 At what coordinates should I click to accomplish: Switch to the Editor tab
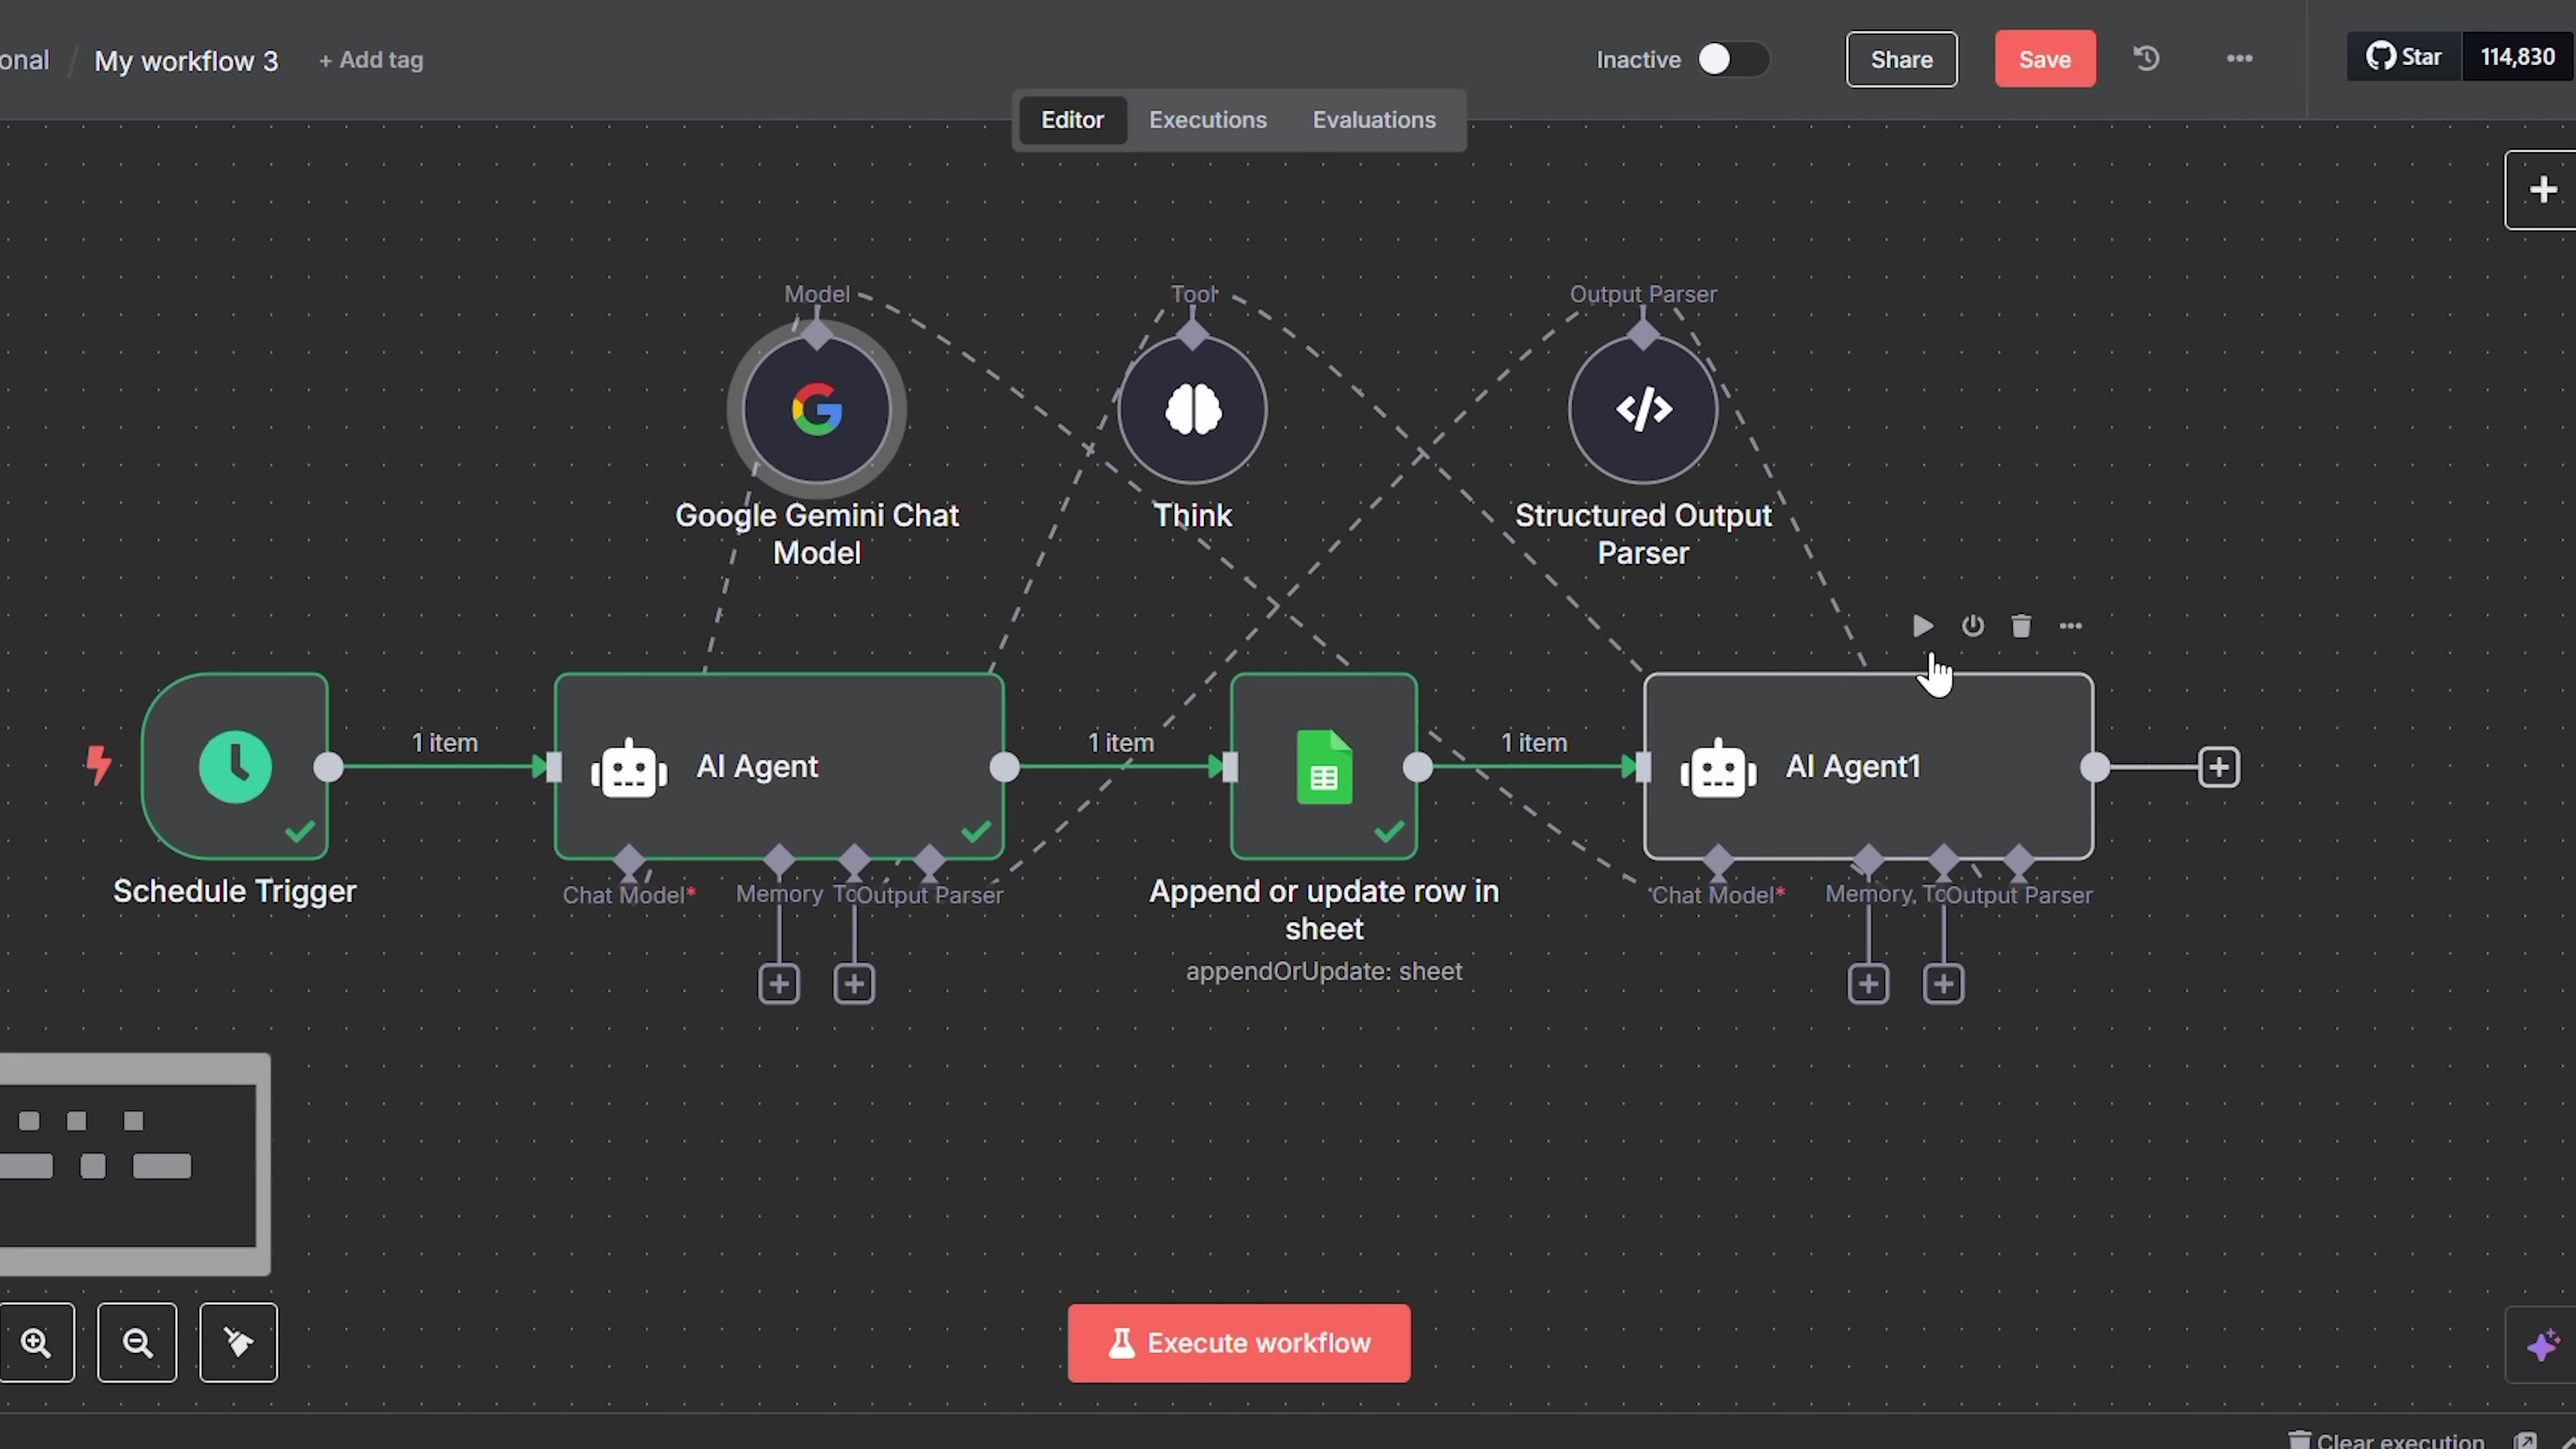1072,120
